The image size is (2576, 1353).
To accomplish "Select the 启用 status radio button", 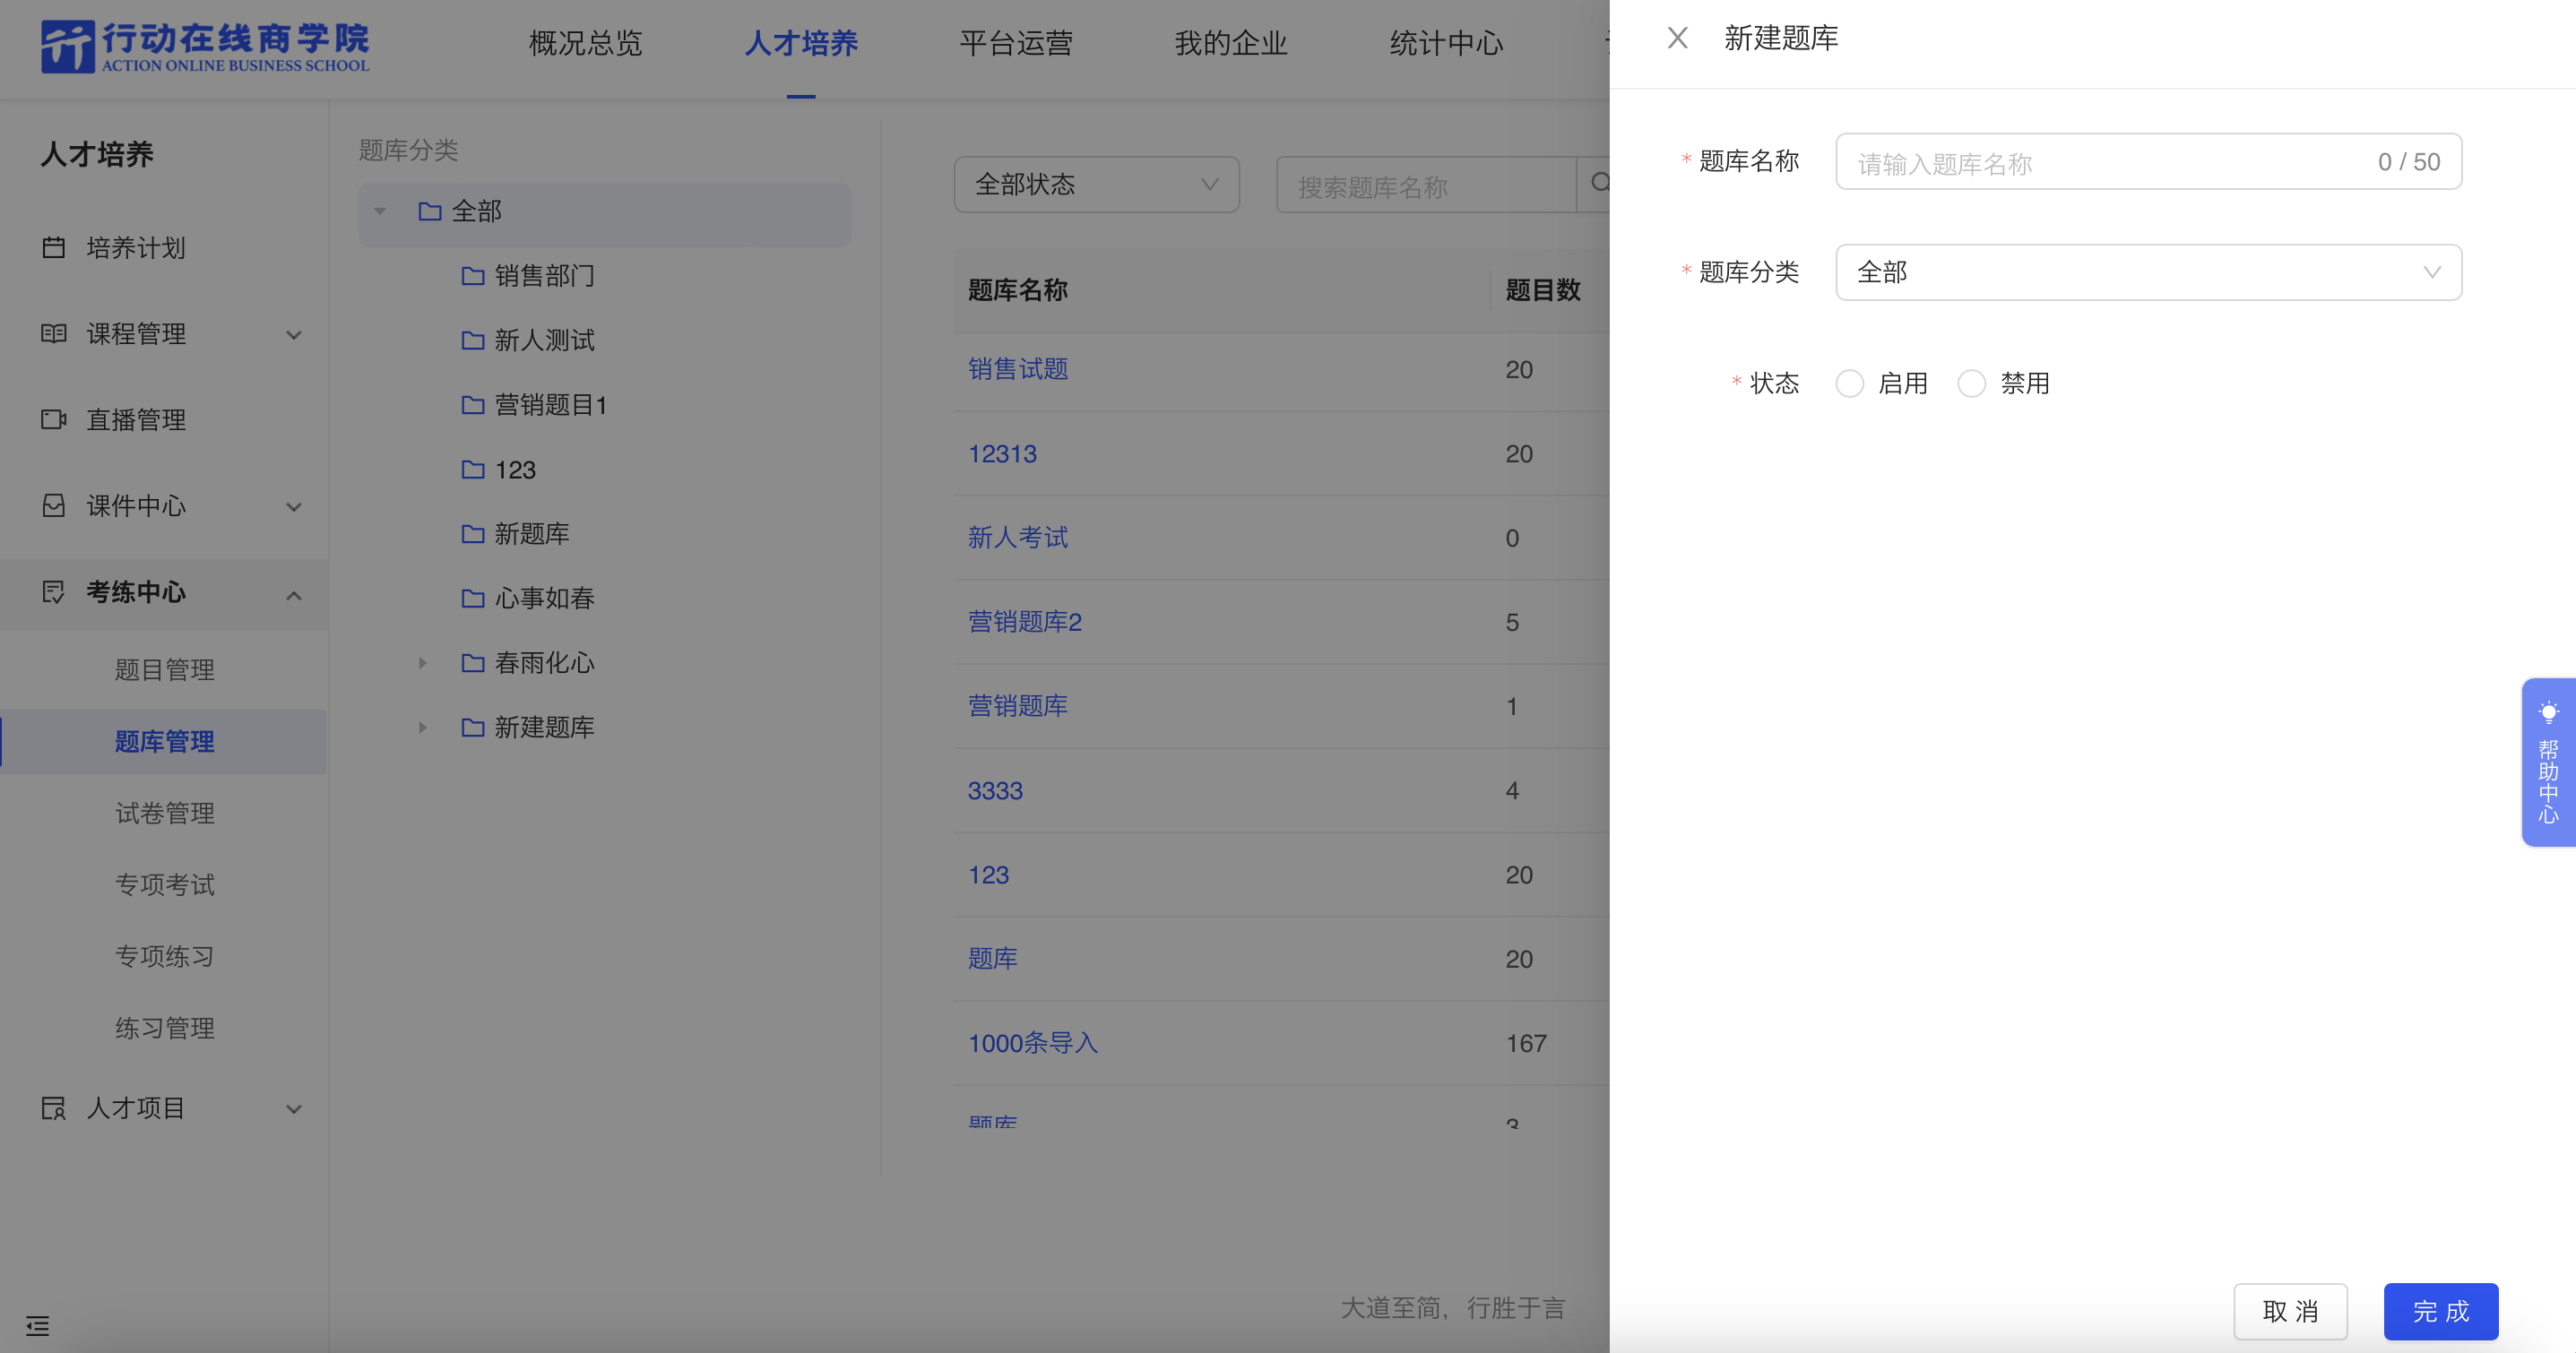I will [1849, 383].
